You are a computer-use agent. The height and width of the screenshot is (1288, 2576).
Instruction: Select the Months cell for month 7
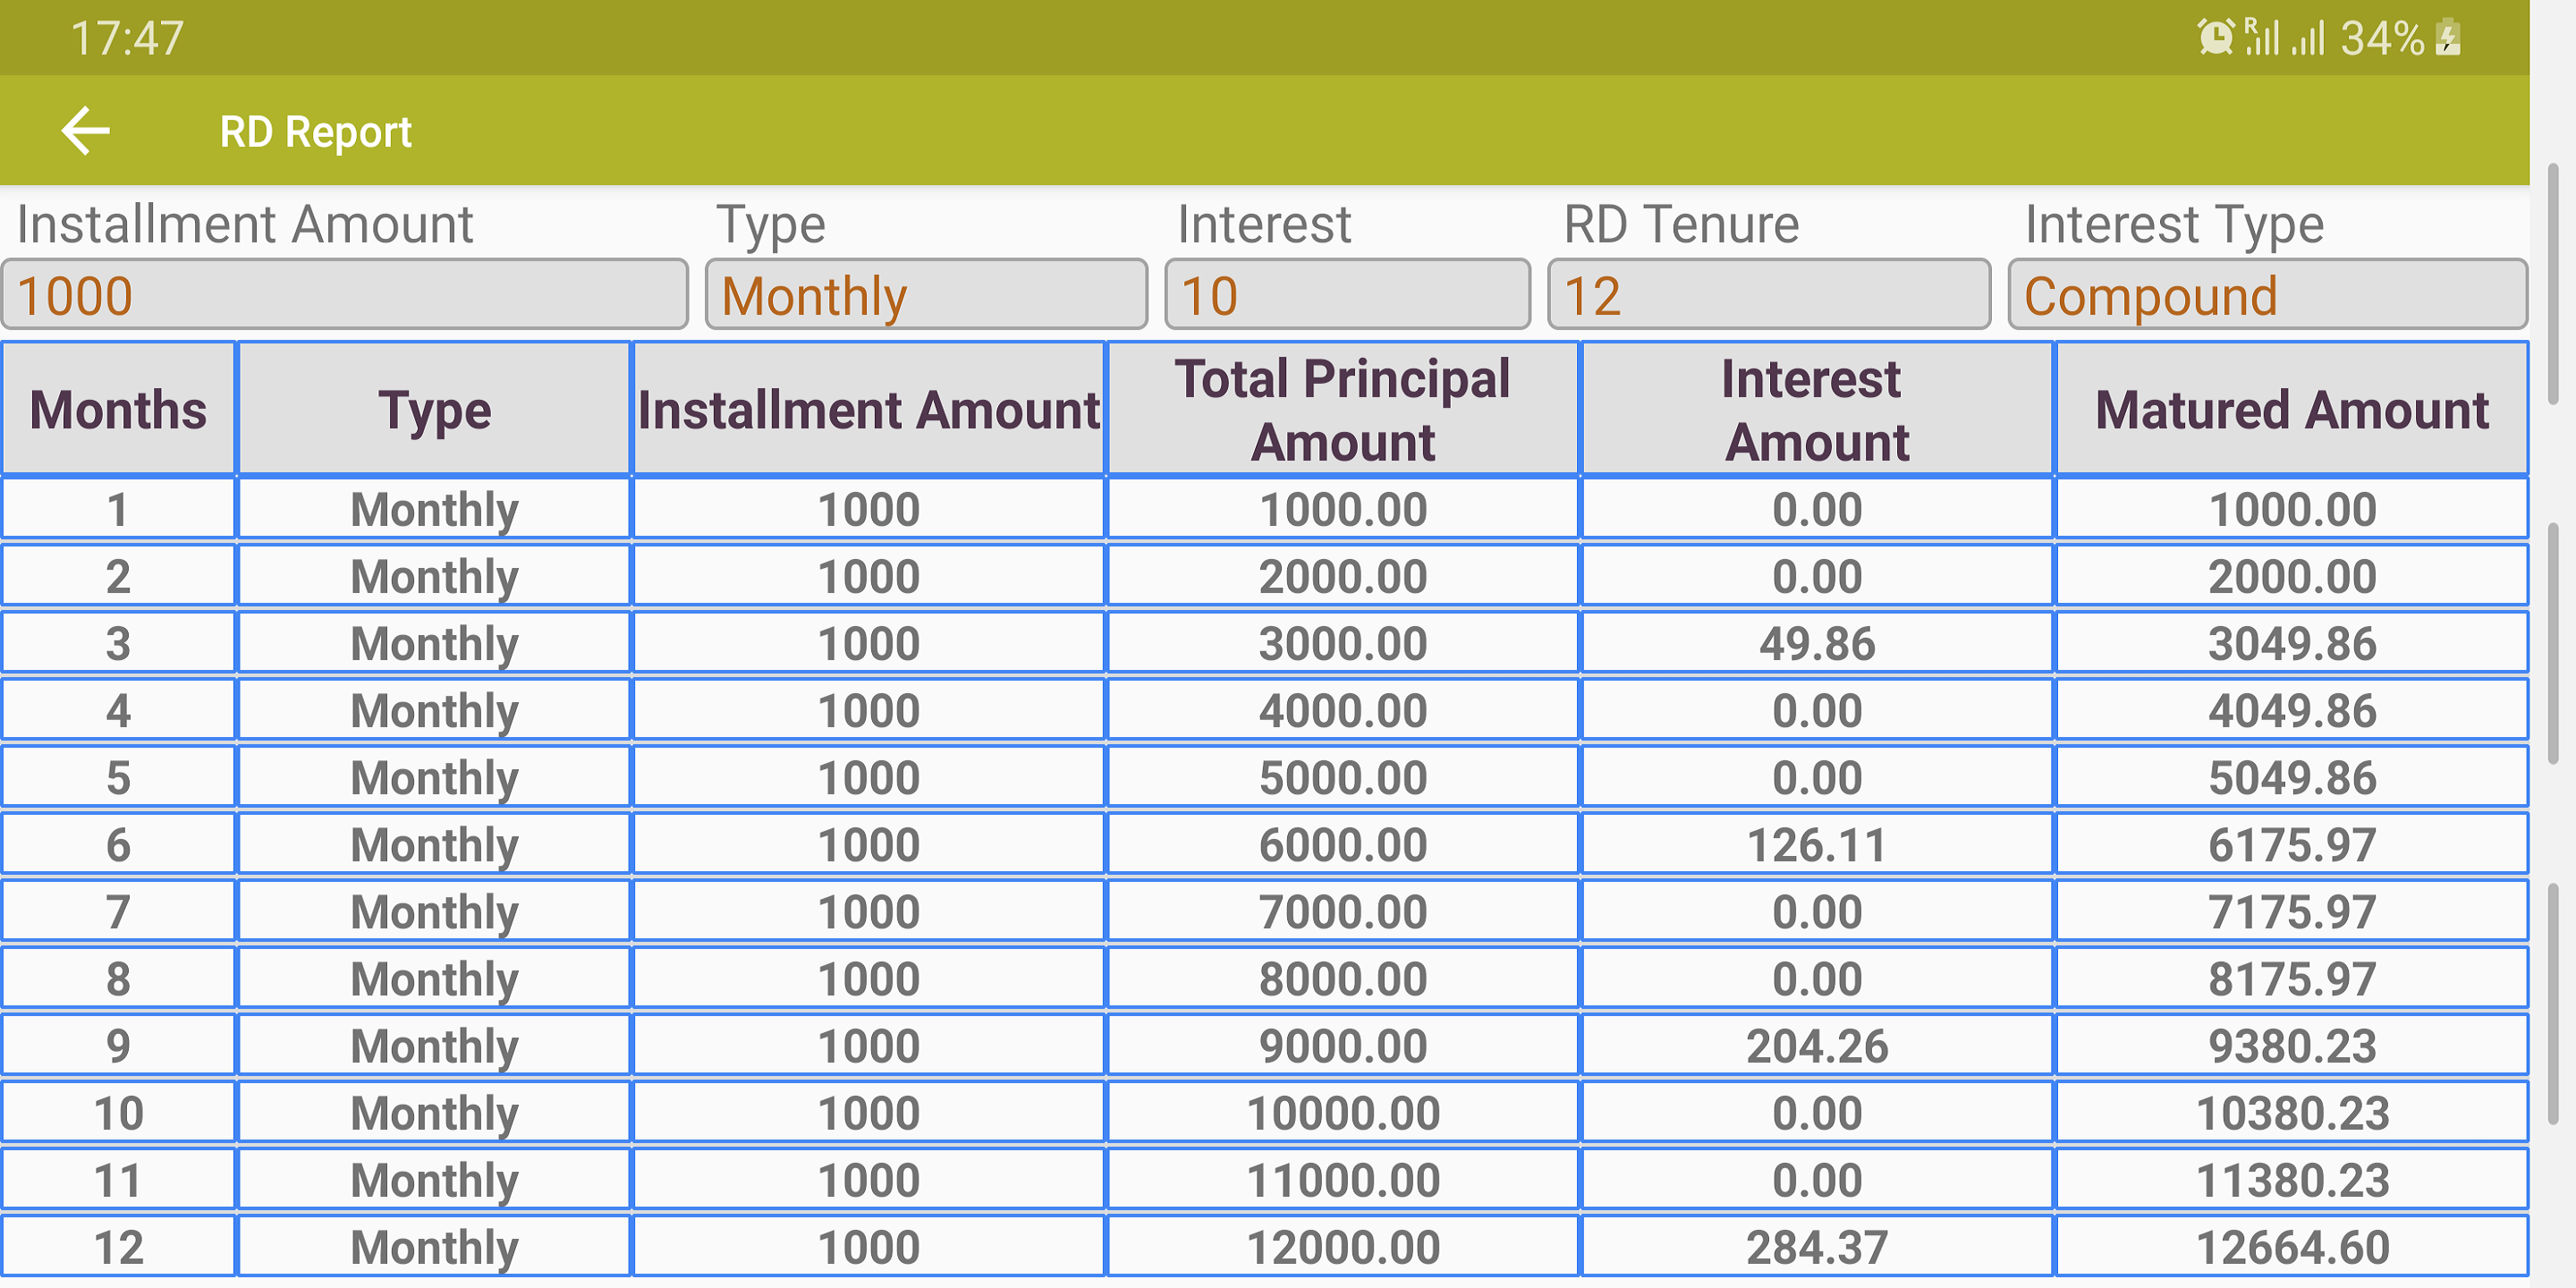click(x=119, y=912)
